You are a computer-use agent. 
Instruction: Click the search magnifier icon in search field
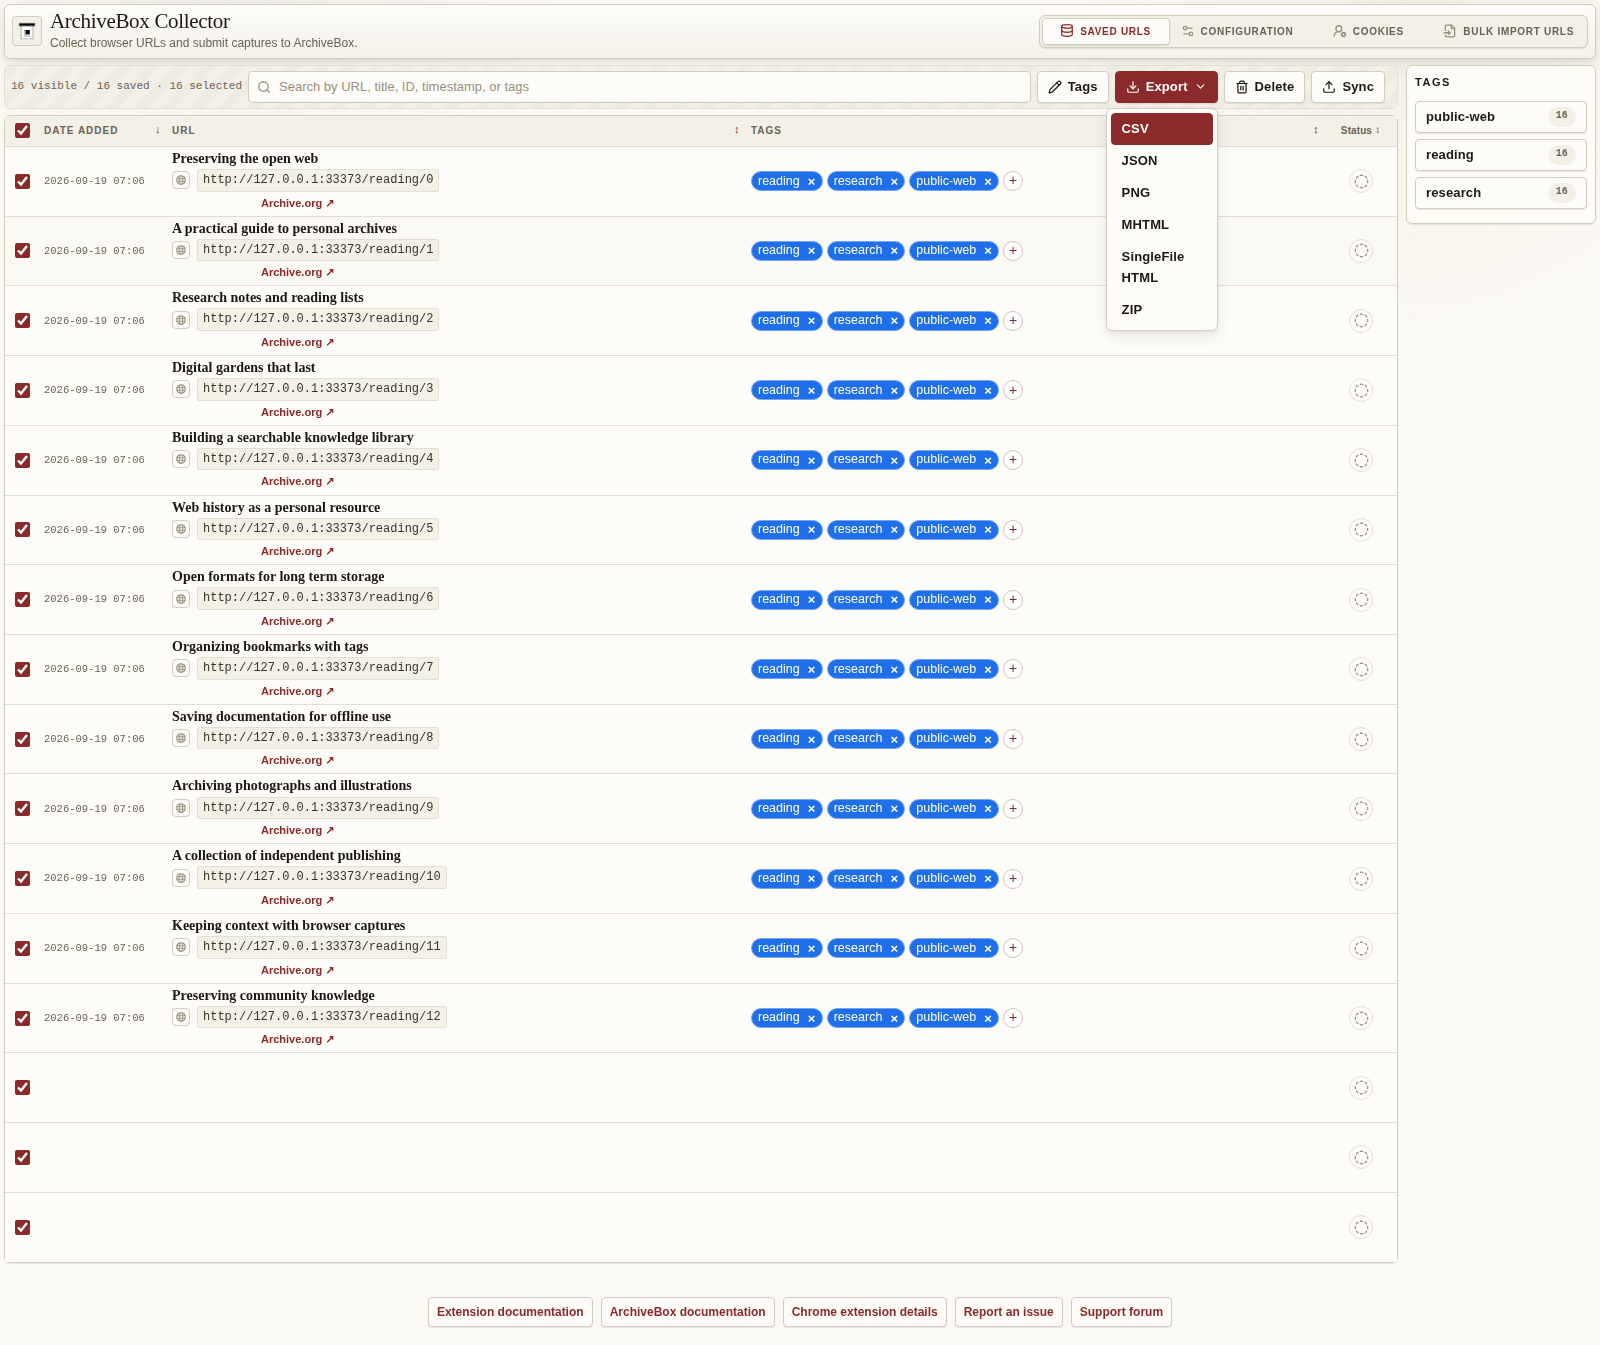[264, 87]
